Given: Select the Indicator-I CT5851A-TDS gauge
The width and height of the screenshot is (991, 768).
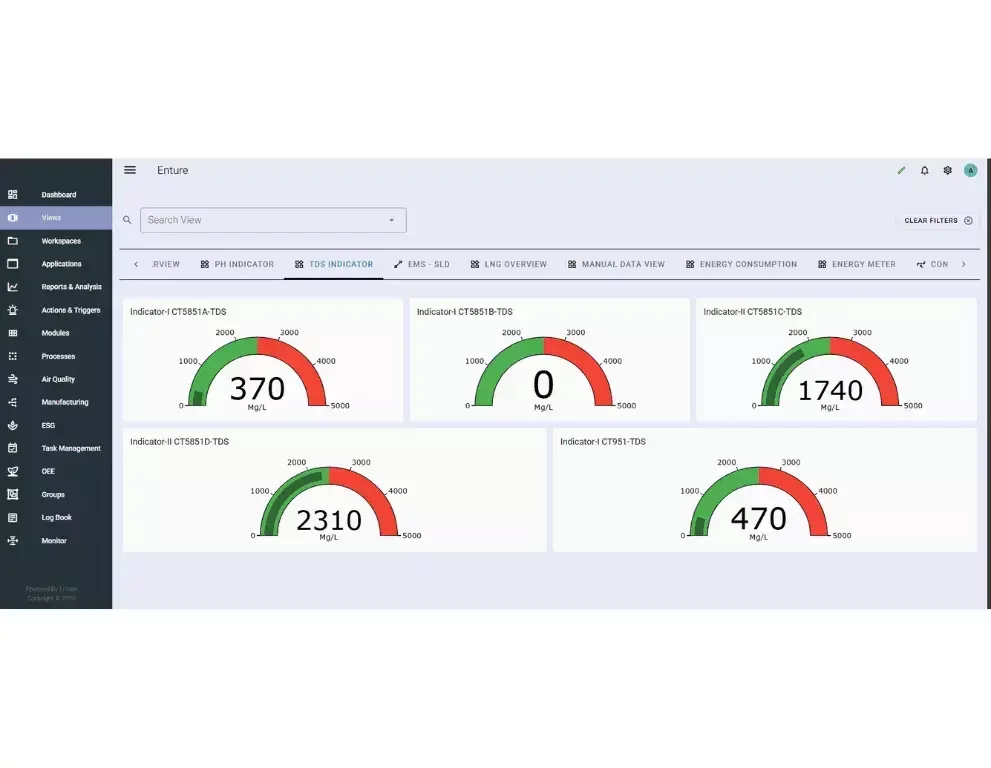Looking at the screenshot, I should (262, 360).
